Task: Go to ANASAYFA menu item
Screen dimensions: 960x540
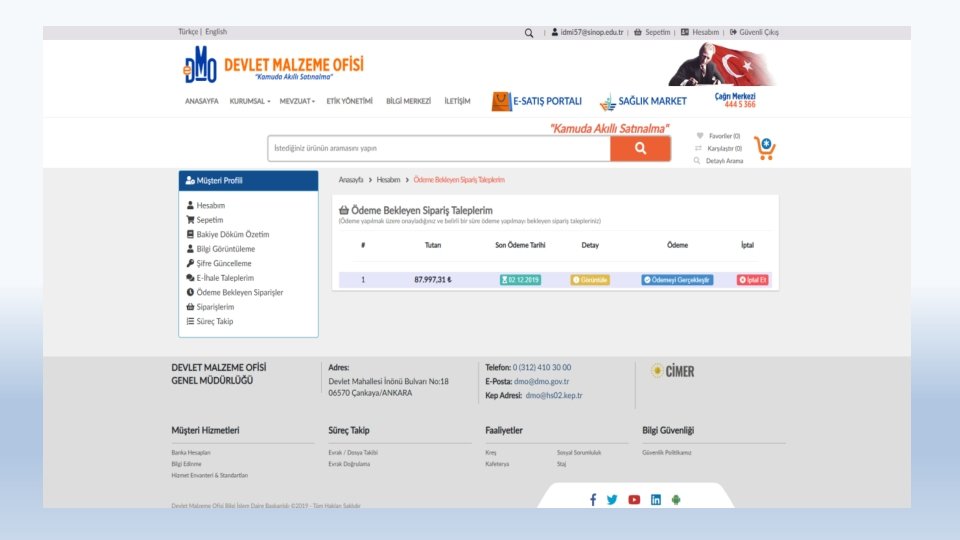Action: coord(201,101)
